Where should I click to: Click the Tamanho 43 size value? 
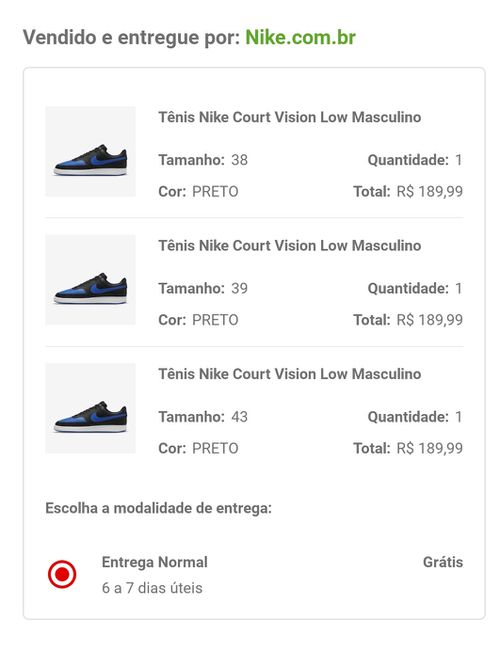pyautogui.click(x=239, y=417)
